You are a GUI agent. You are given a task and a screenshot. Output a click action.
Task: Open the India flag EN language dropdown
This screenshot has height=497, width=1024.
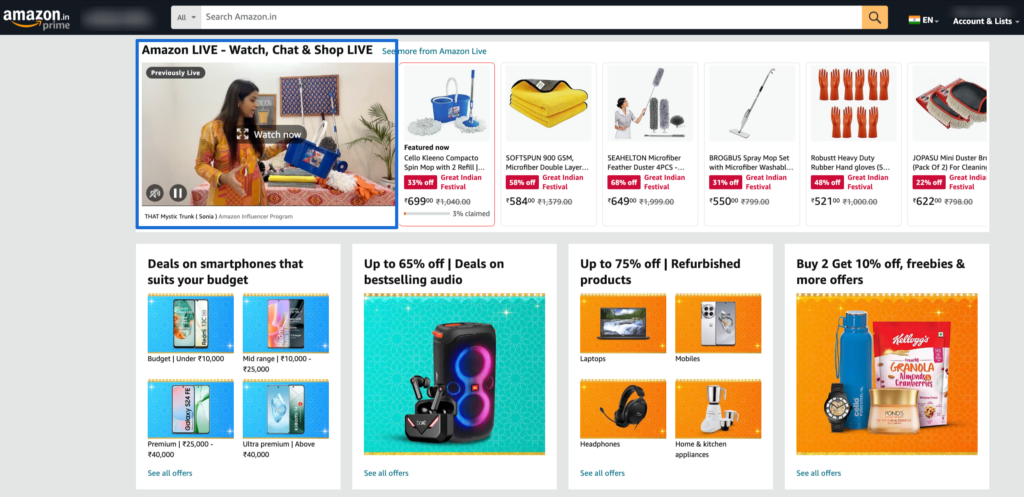(923, 20)
